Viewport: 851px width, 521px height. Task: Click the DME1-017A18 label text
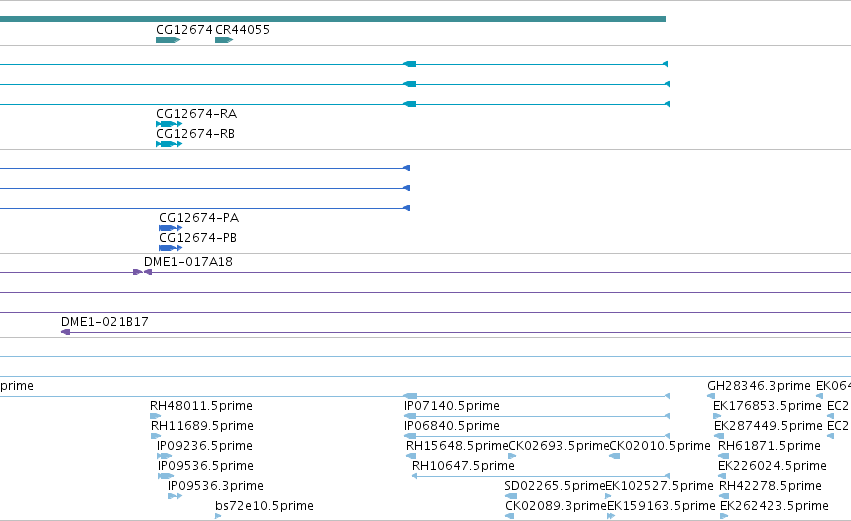pyautogui.click(x=188, y=262)
